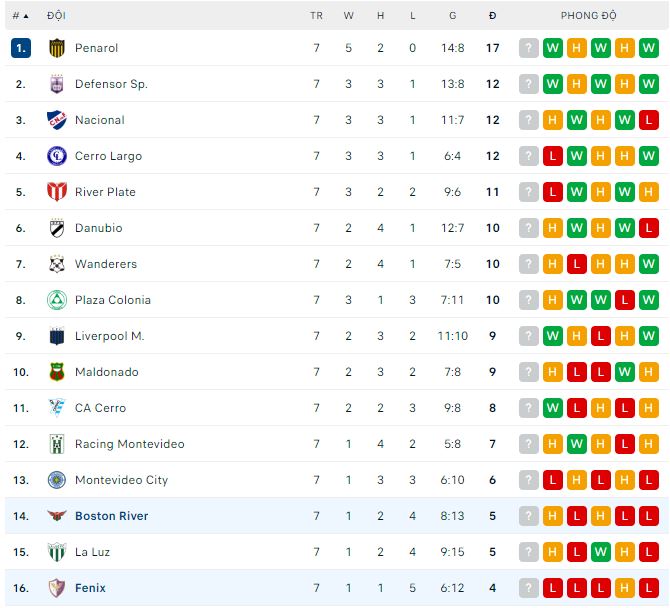The image size is (670, 608).
Task: Click the Danubio team logo
Action: tap(56, 228)
